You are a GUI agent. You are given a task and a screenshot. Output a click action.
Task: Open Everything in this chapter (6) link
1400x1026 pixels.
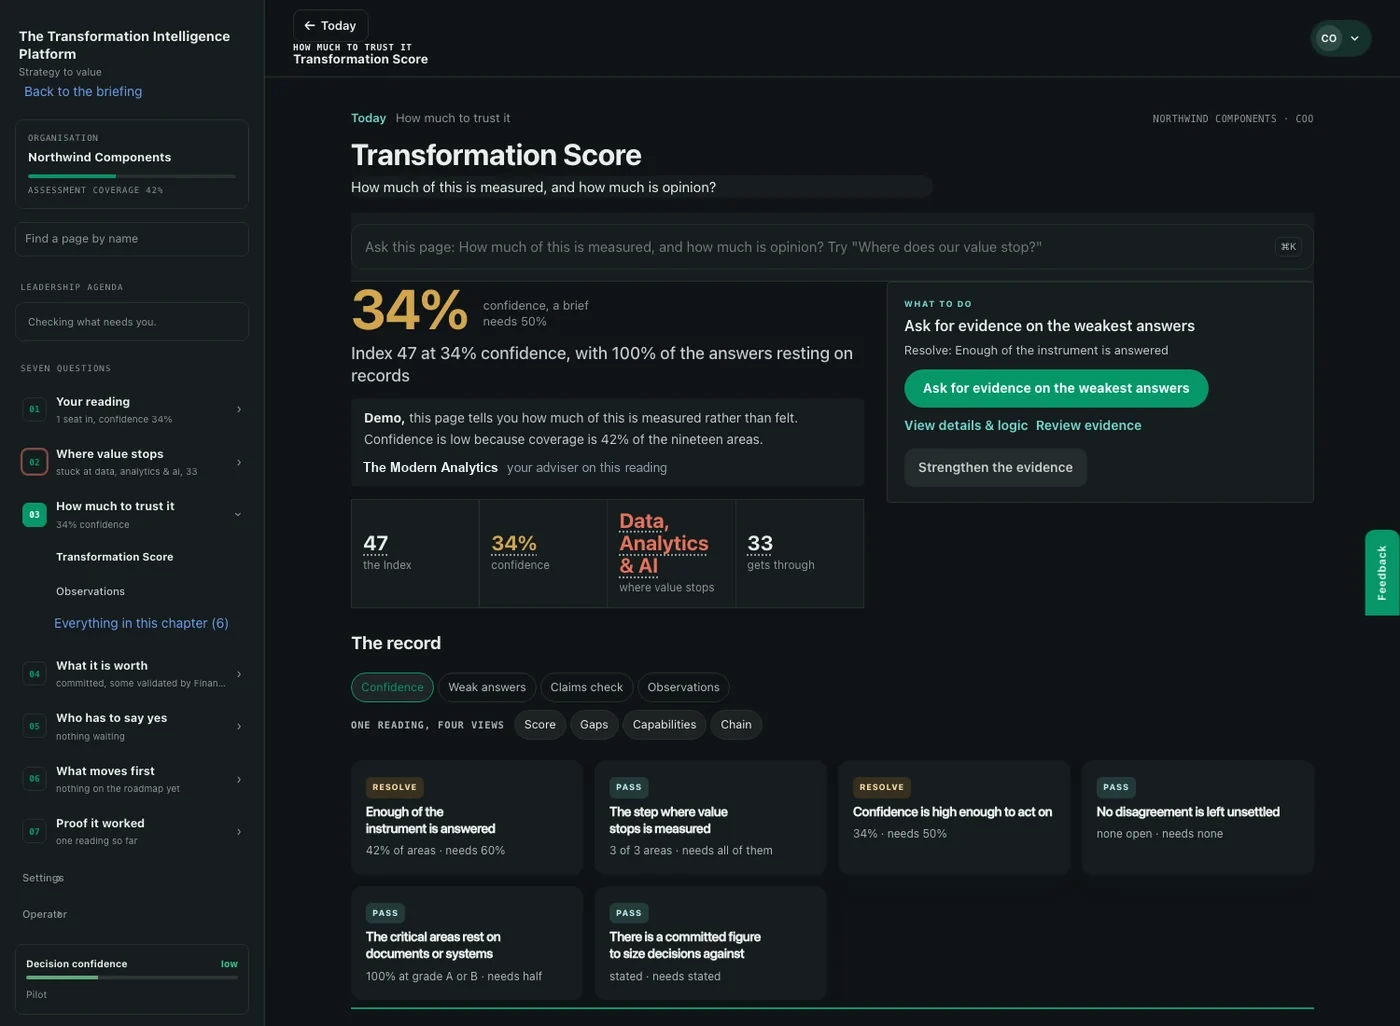pos(141,623)
